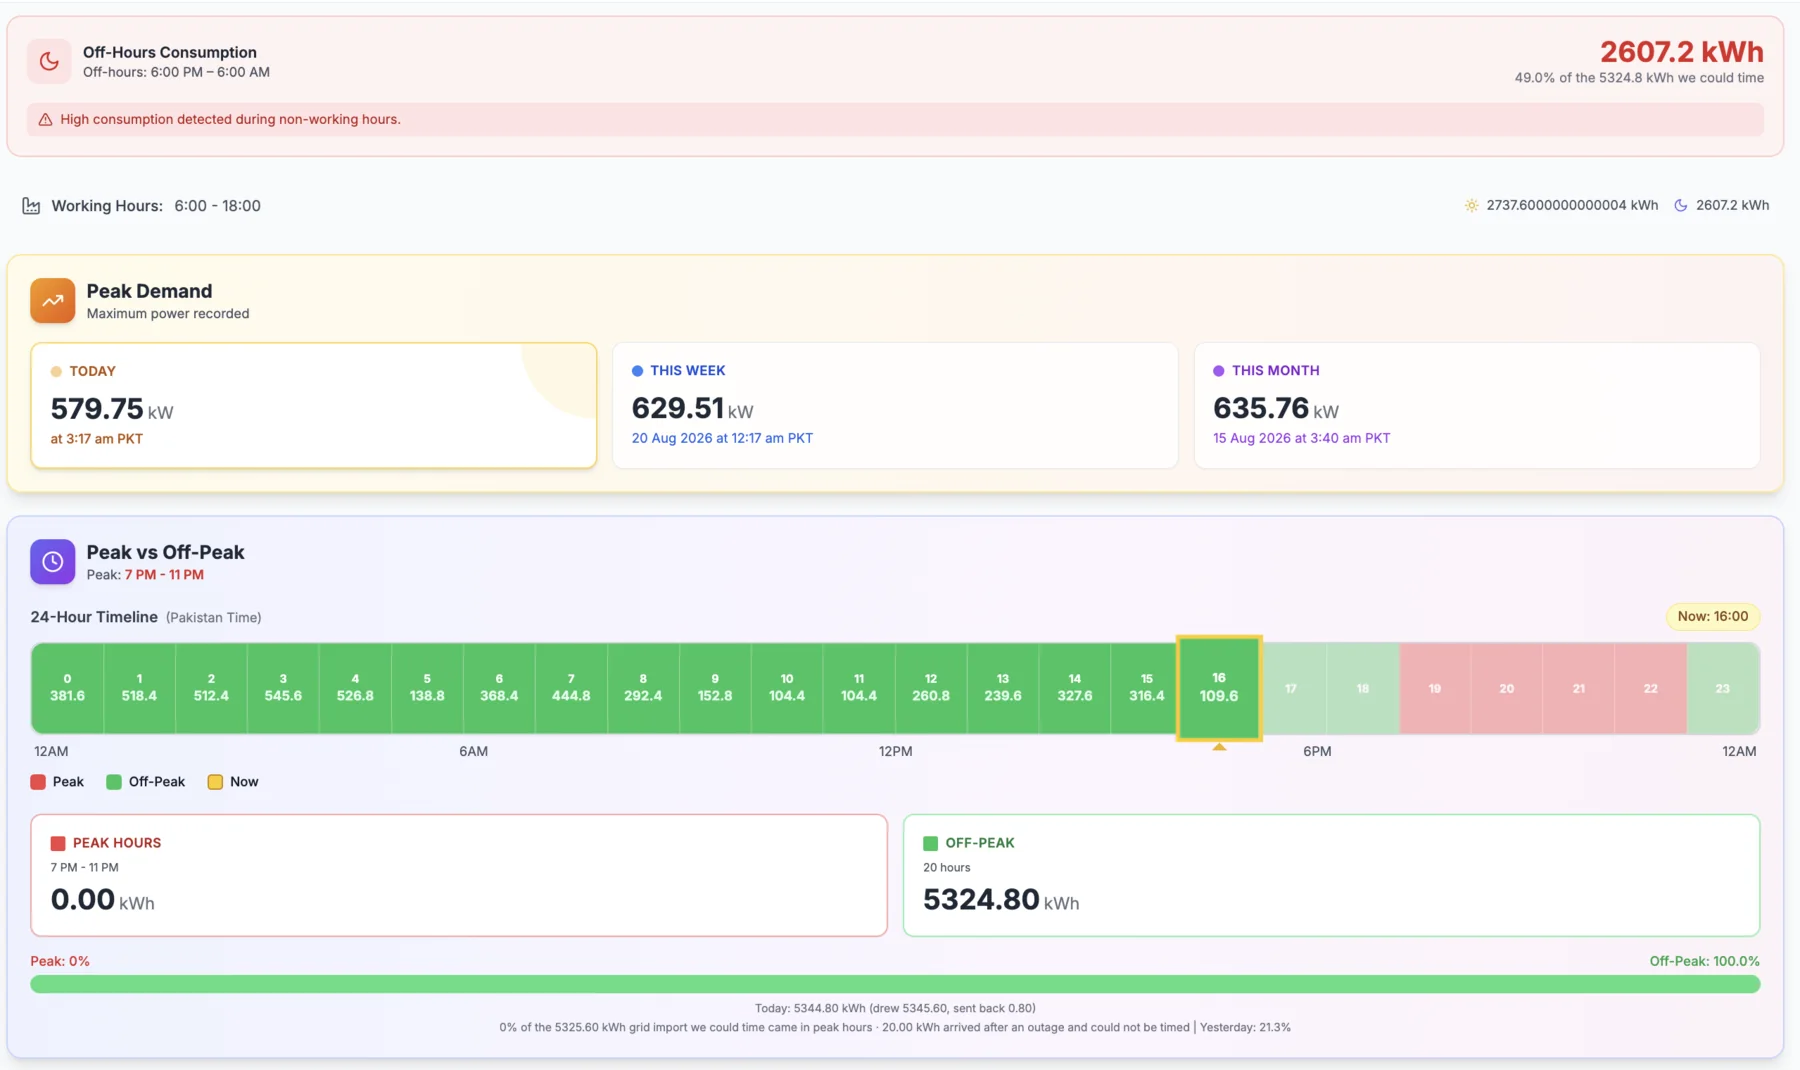The height and width of the screenshot is (1070, 1800).
Task: Click the warning triangle icon in alert banner
Action: [45, 119]
